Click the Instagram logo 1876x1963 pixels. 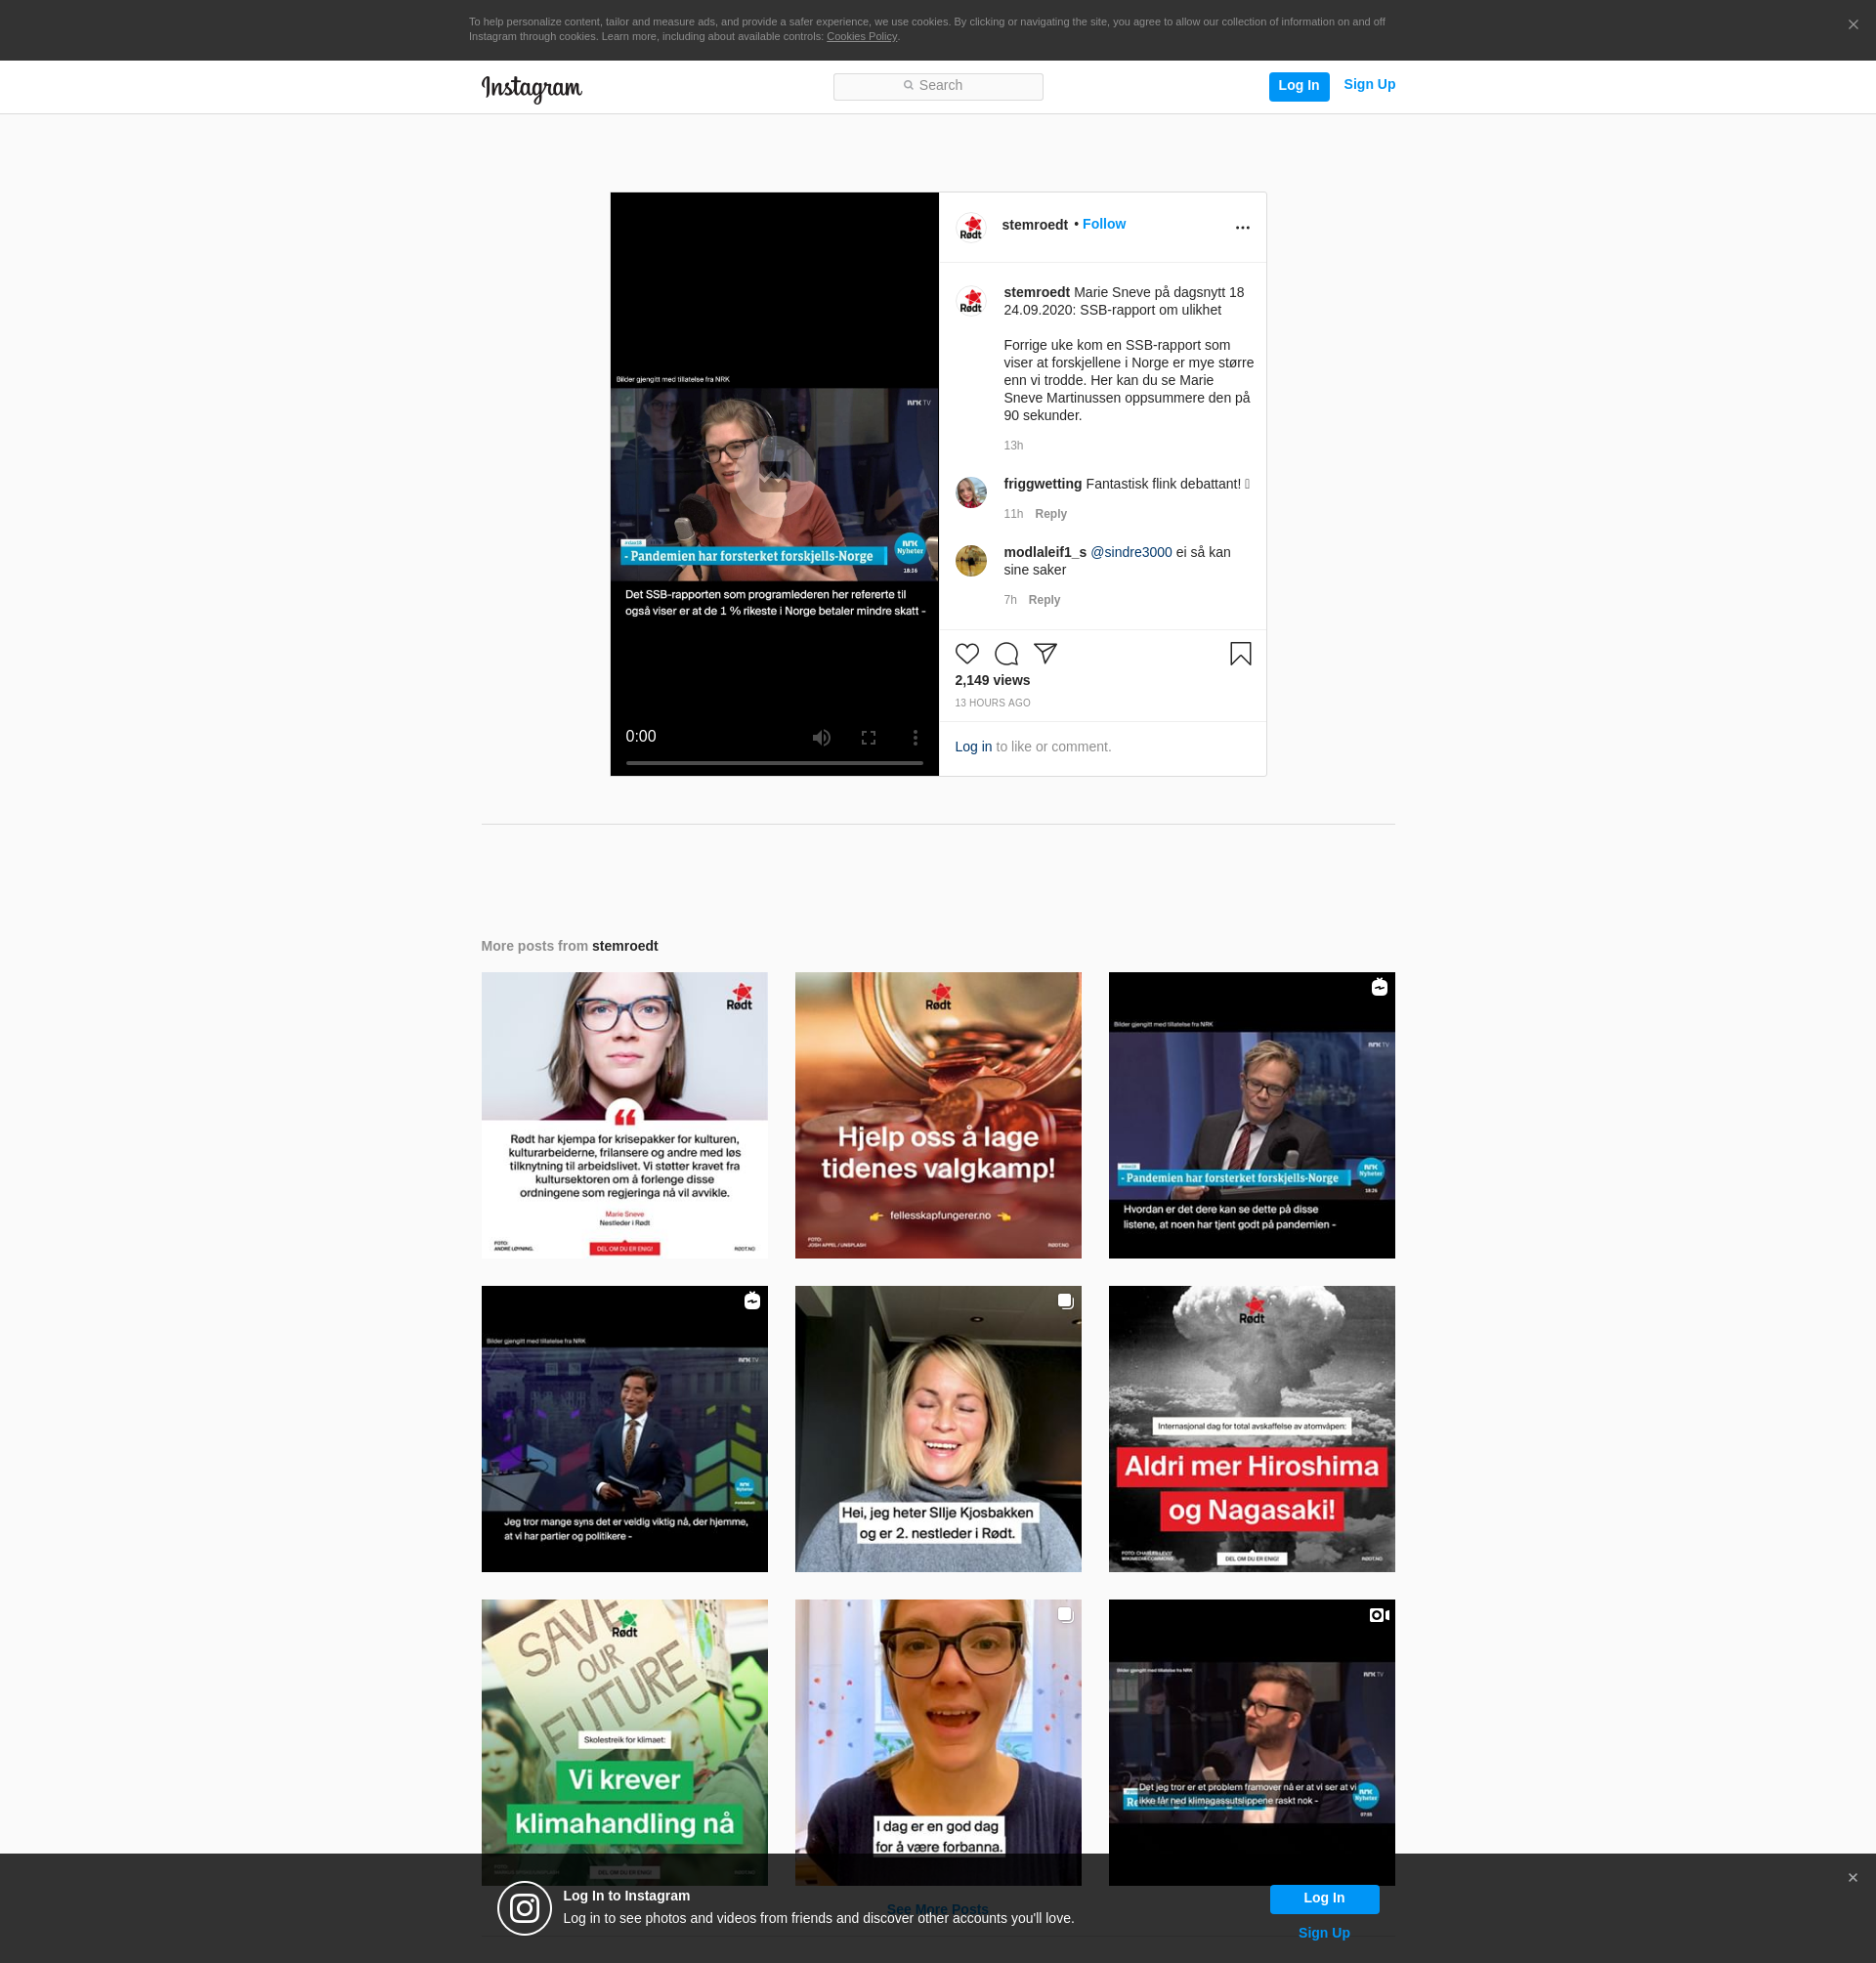pos(531,88)
